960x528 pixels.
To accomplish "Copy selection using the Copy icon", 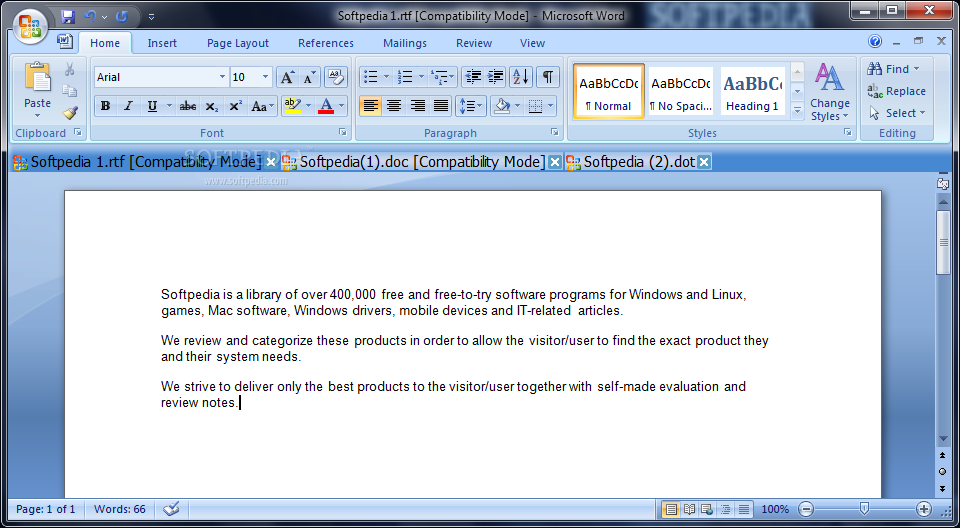I will pos(69,91).
